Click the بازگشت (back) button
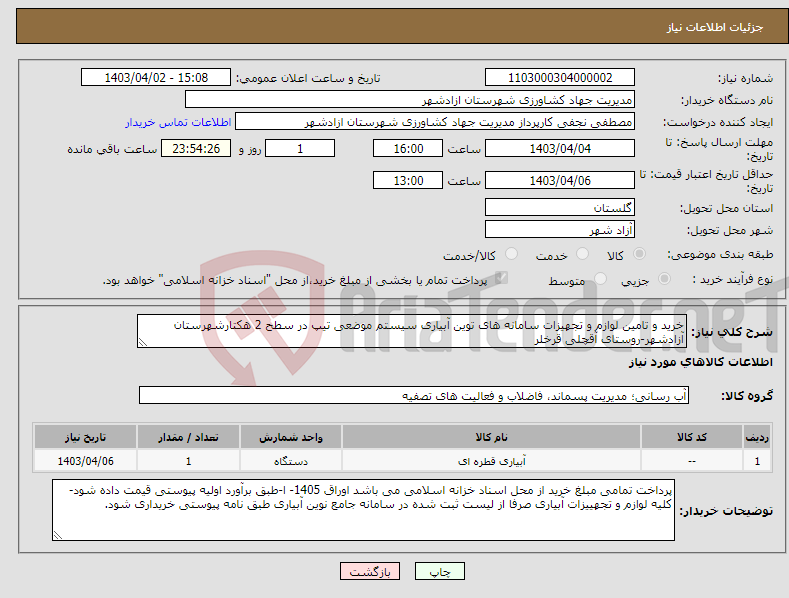 (x=370, y=571)
